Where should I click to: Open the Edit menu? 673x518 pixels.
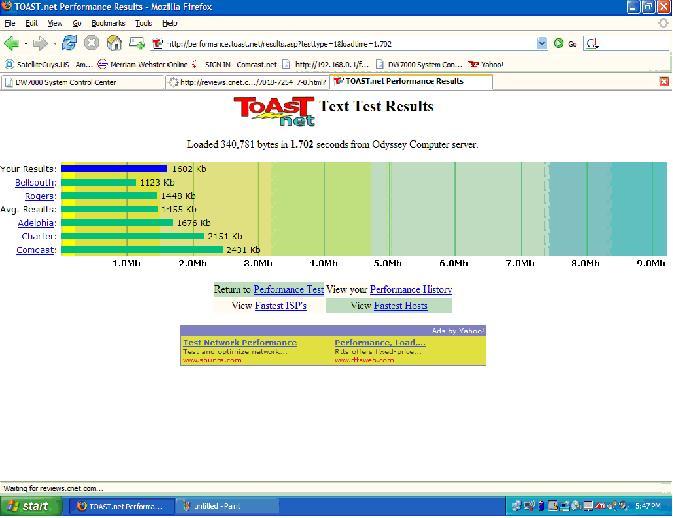pyautogui.click(x=31, y=23)
